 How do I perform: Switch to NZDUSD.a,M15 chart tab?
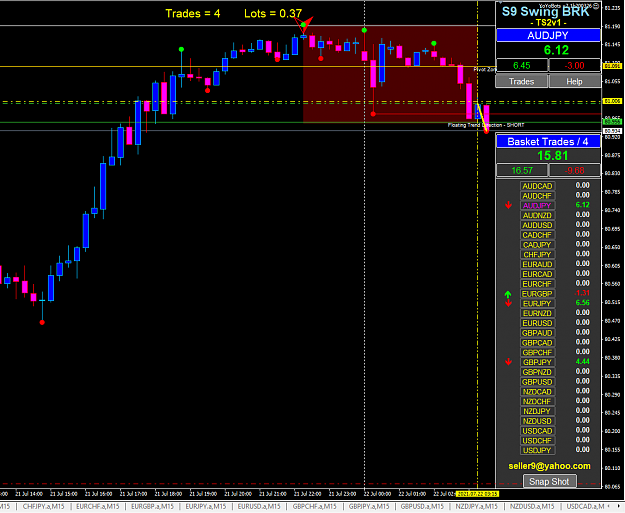click(x=532, y=507)
